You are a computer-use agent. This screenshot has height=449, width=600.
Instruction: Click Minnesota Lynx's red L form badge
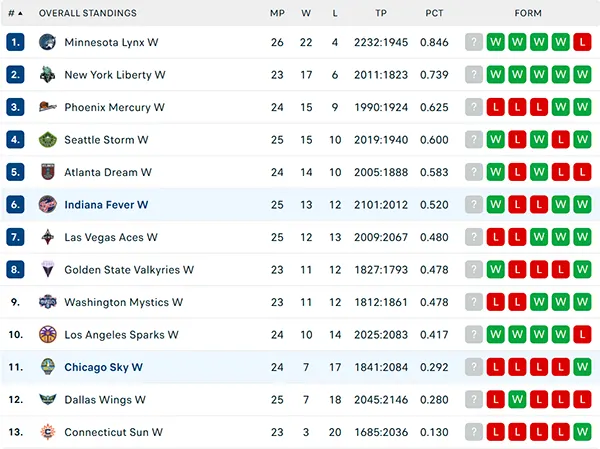coord(582,42)
